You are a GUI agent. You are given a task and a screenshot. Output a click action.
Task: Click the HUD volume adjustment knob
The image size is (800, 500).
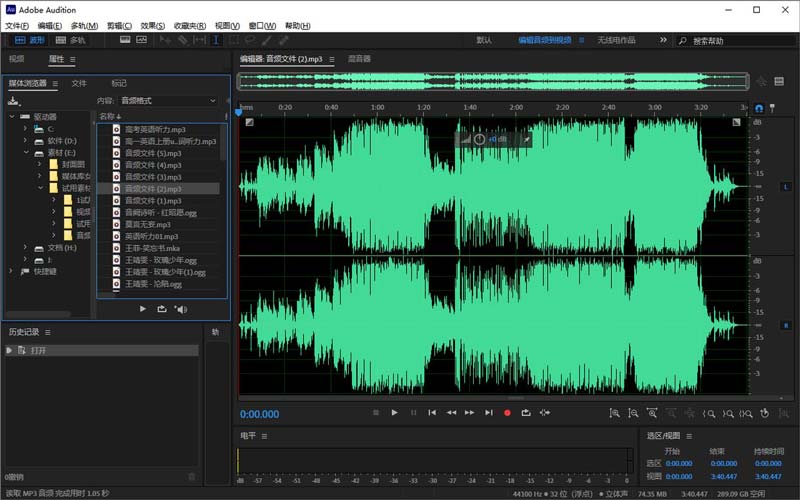479,139
